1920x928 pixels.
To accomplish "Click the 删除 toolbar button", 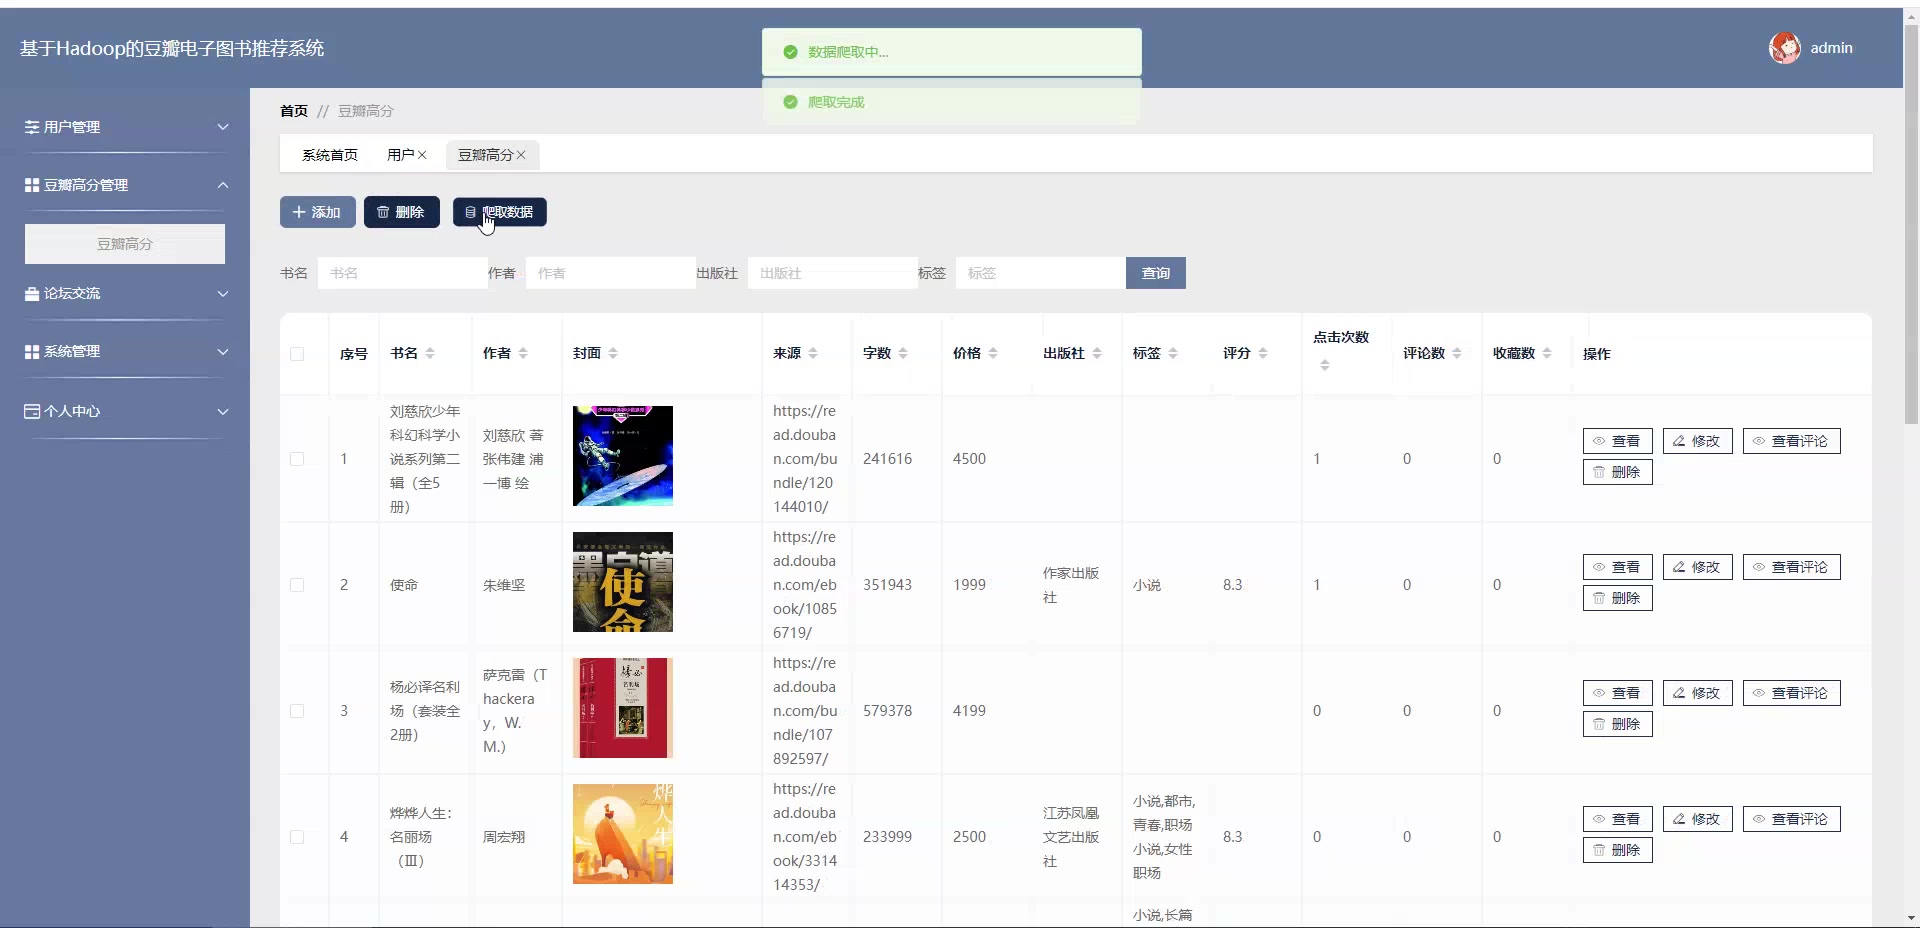I will [402, 212].
